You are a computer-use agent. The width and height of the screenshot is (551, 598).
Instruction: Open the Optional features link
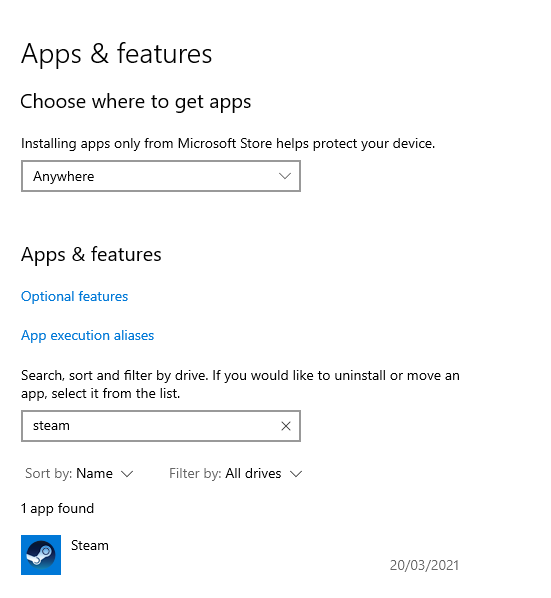pyautogui.click(x=74, y=296)
